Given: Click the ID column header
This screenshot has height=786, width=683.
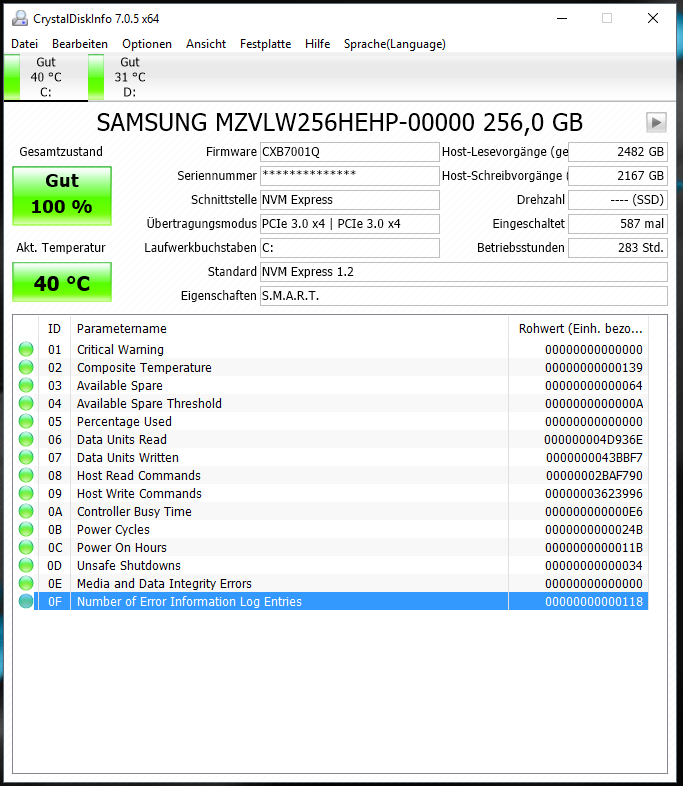Looking at the screenshot, I should coord(54,329).
